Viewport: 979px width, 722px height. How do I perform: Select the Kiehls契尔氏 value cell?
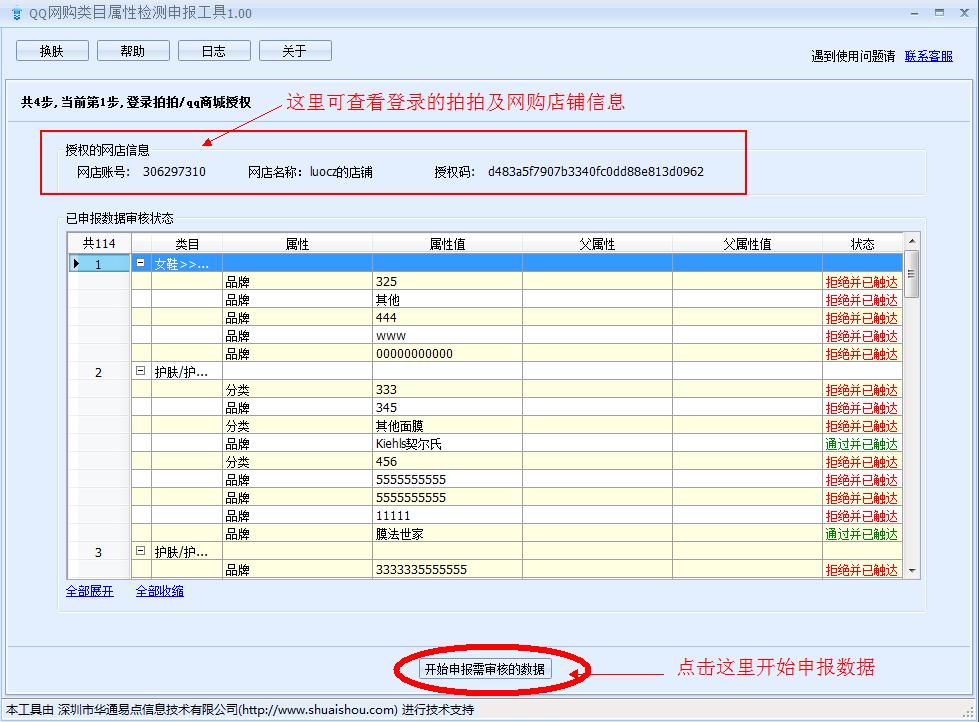coord(447,443)
